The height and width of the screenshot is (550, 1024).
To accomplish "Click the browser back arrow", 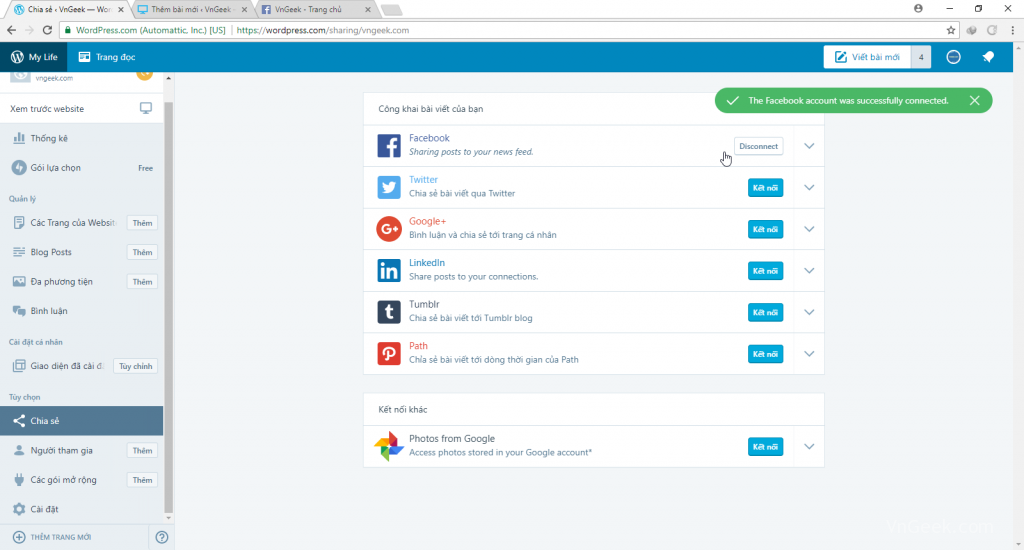I will click(11, 30).
